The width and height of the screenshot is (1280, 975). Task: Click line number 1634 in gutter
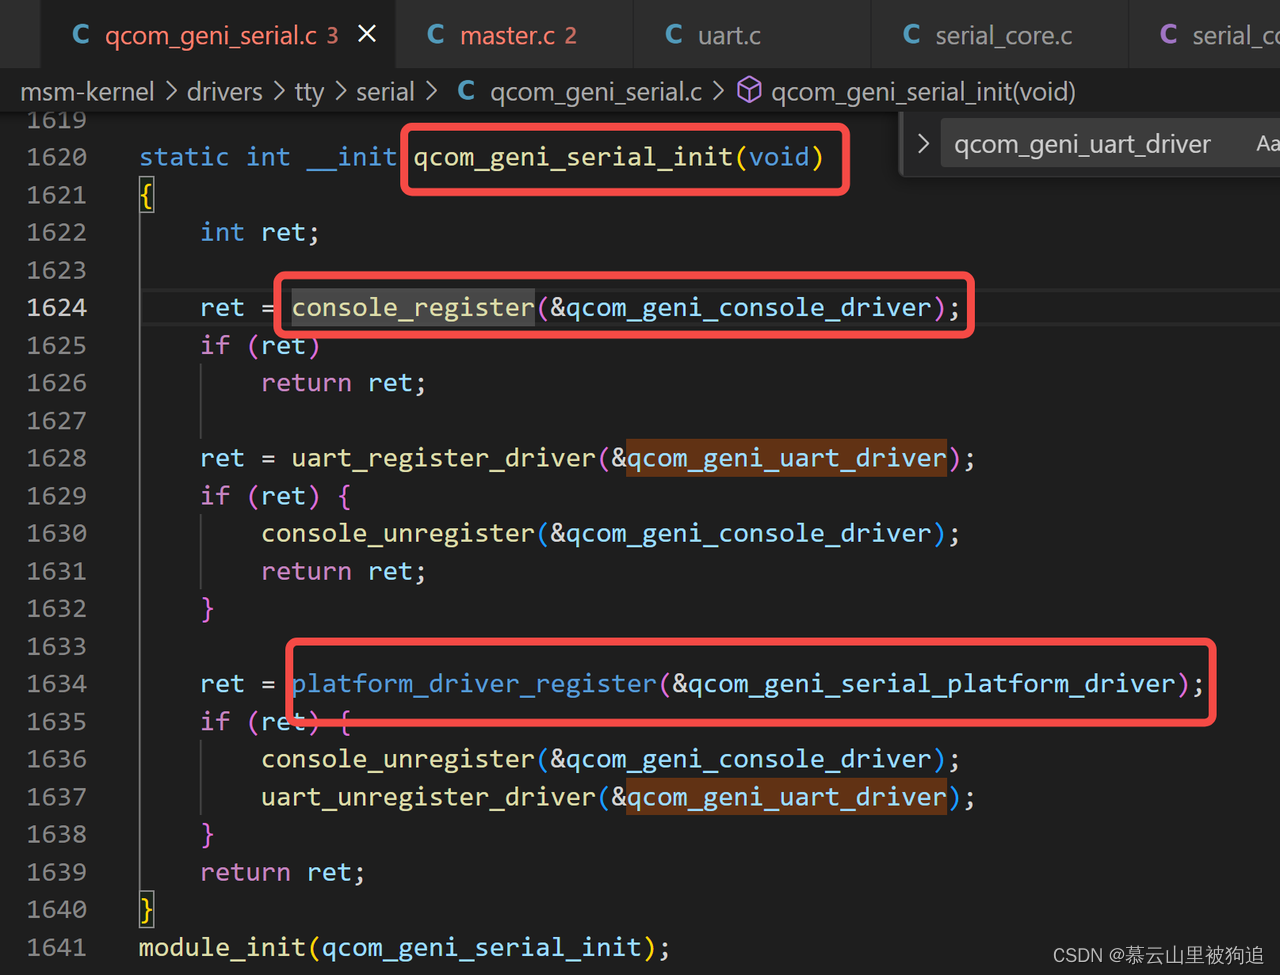(x=57, y=683)
